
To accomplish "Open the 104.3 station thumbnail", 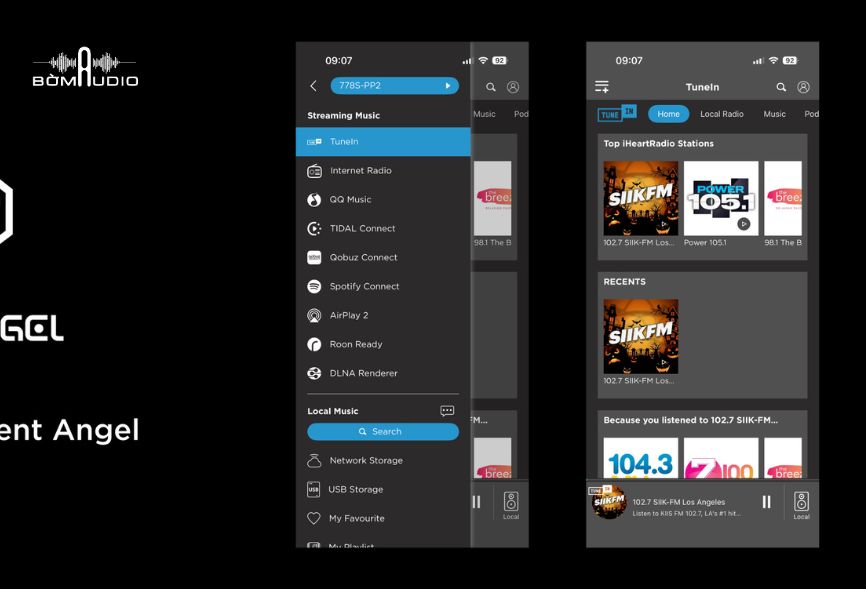I will 641,458.
